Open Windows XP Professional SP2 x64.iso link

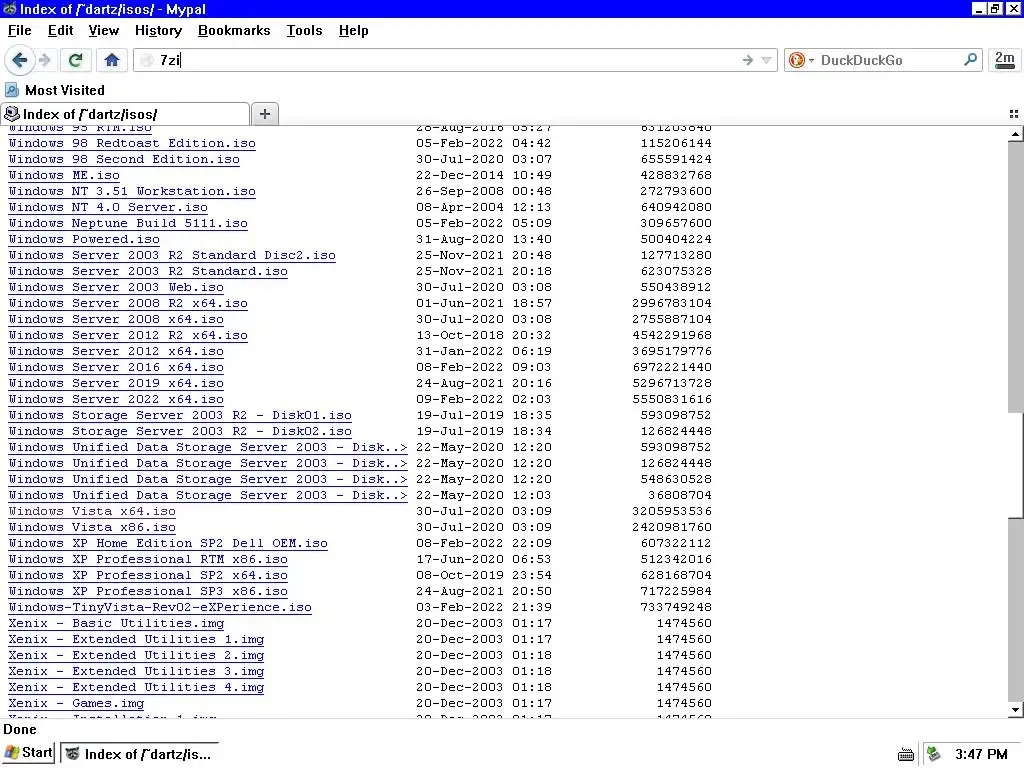[148, 575]
